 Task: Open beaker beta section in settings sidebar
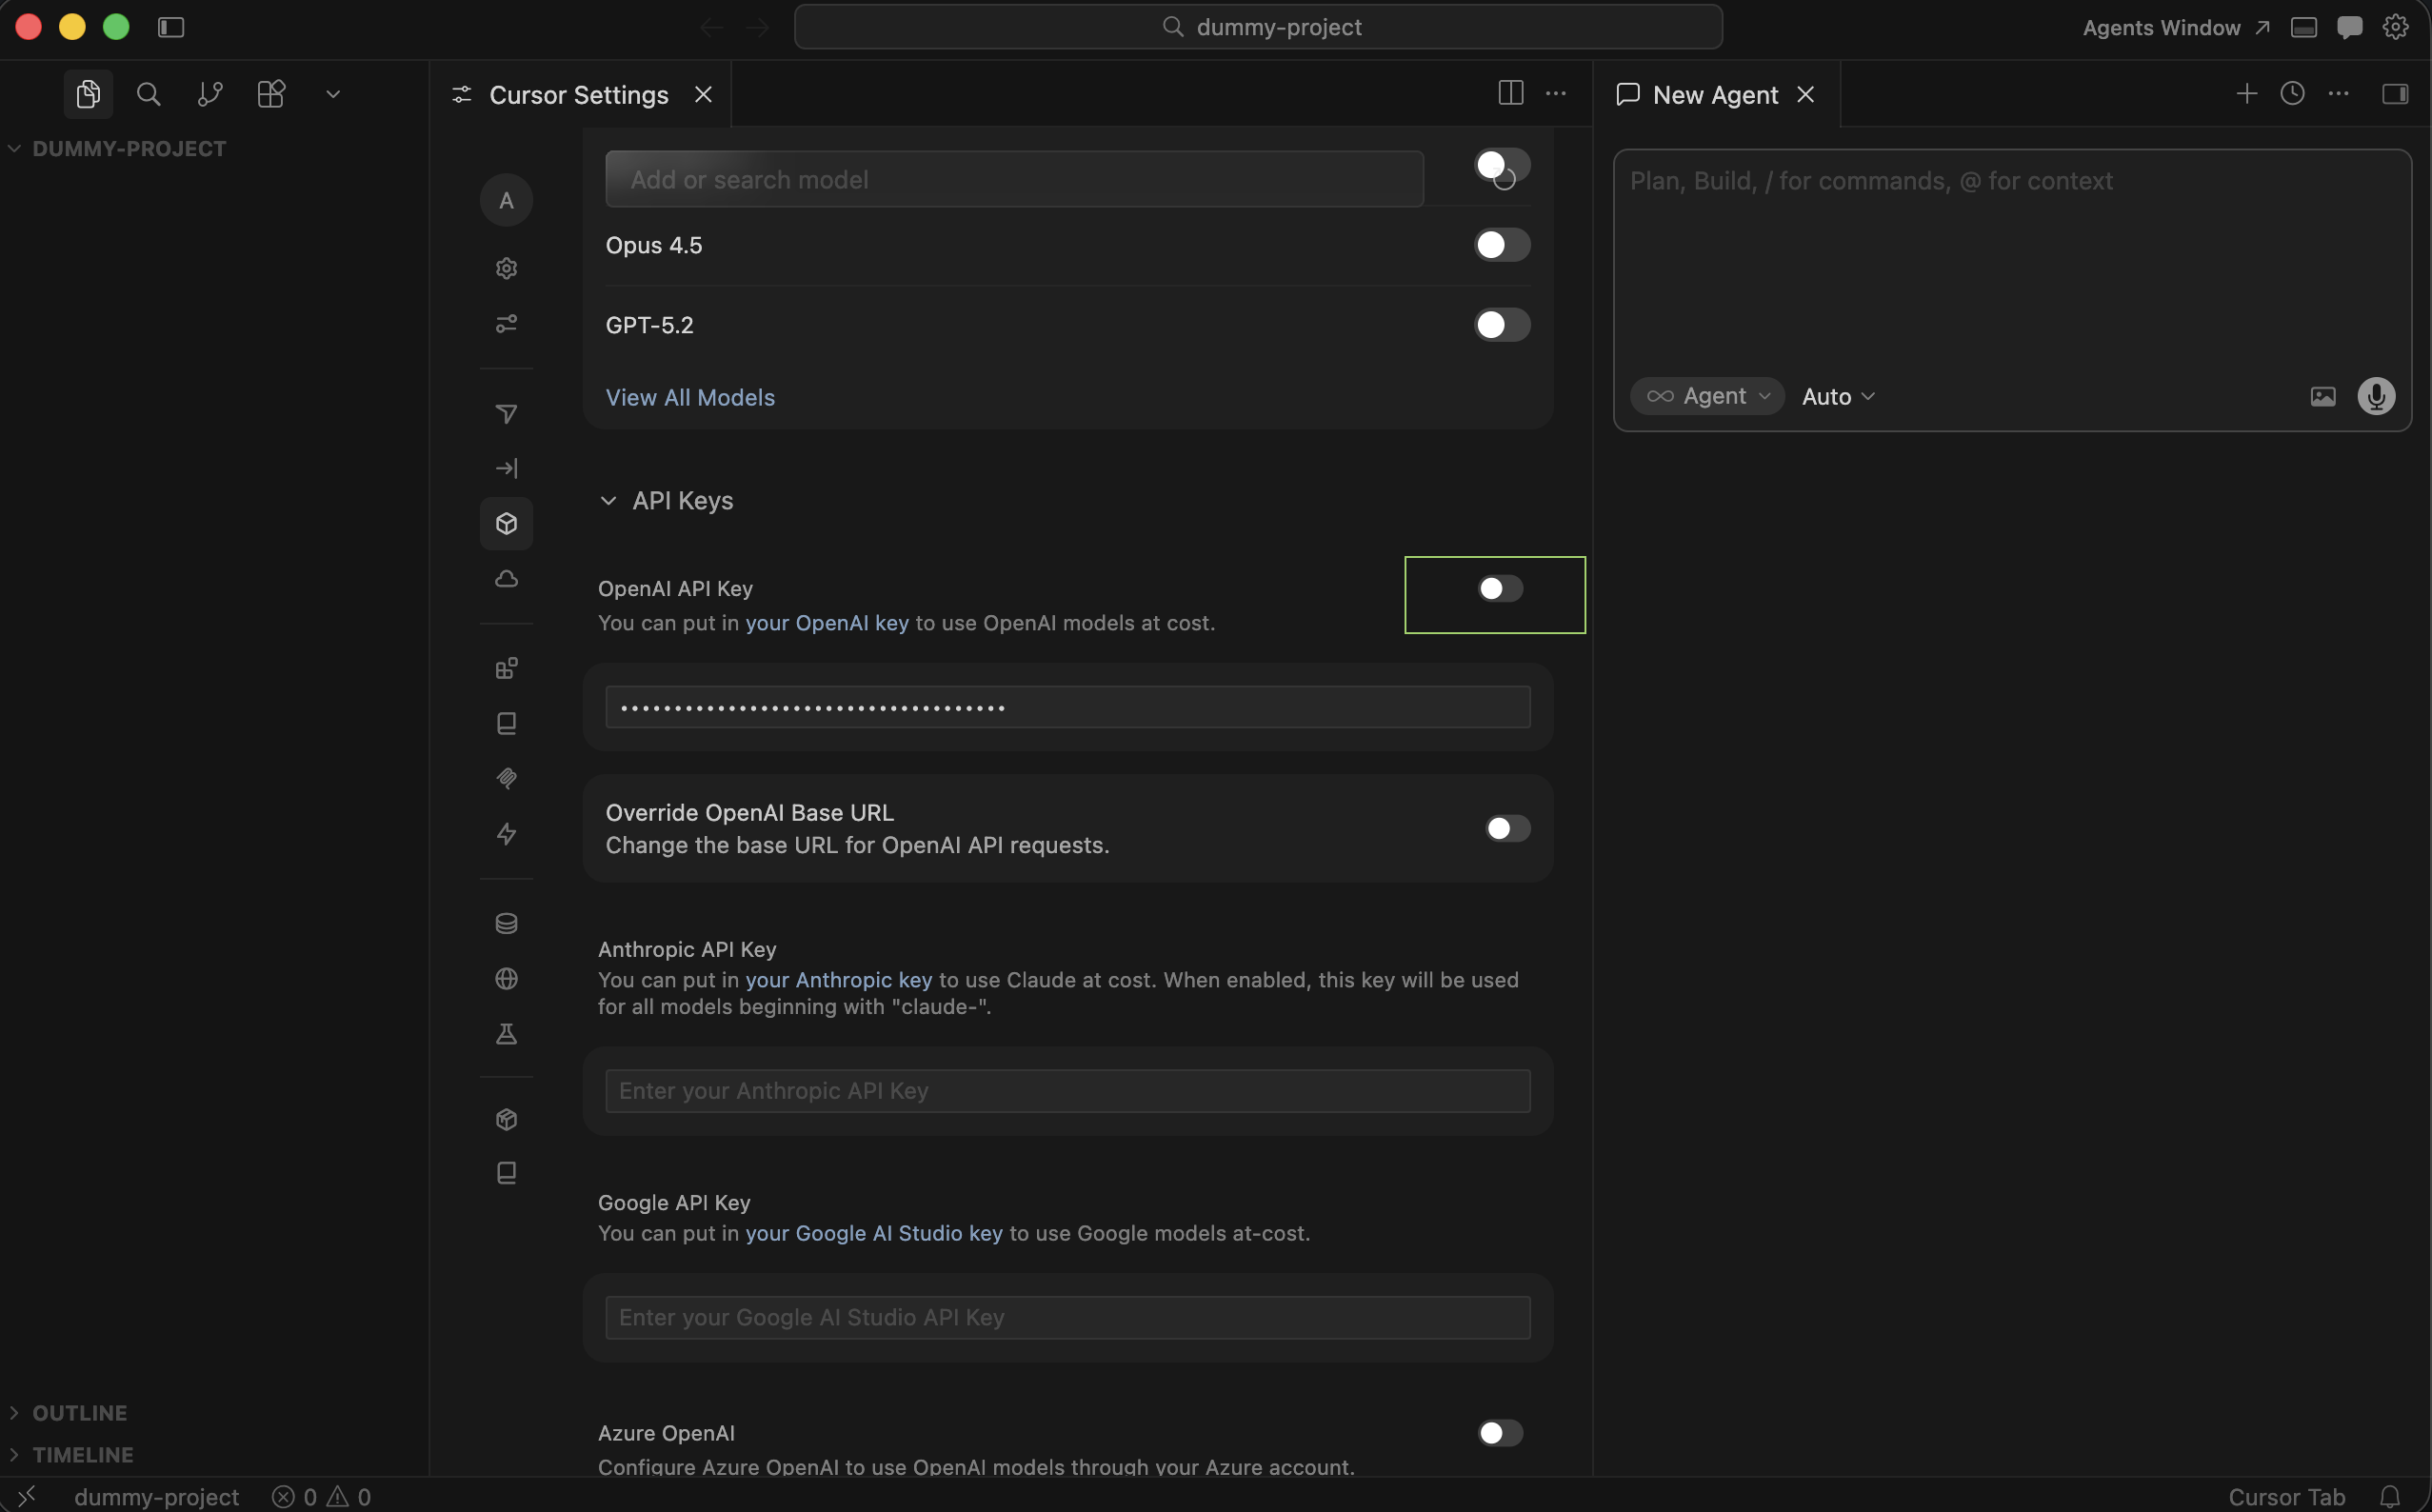pyautogui.click(x=507, y=1034)
